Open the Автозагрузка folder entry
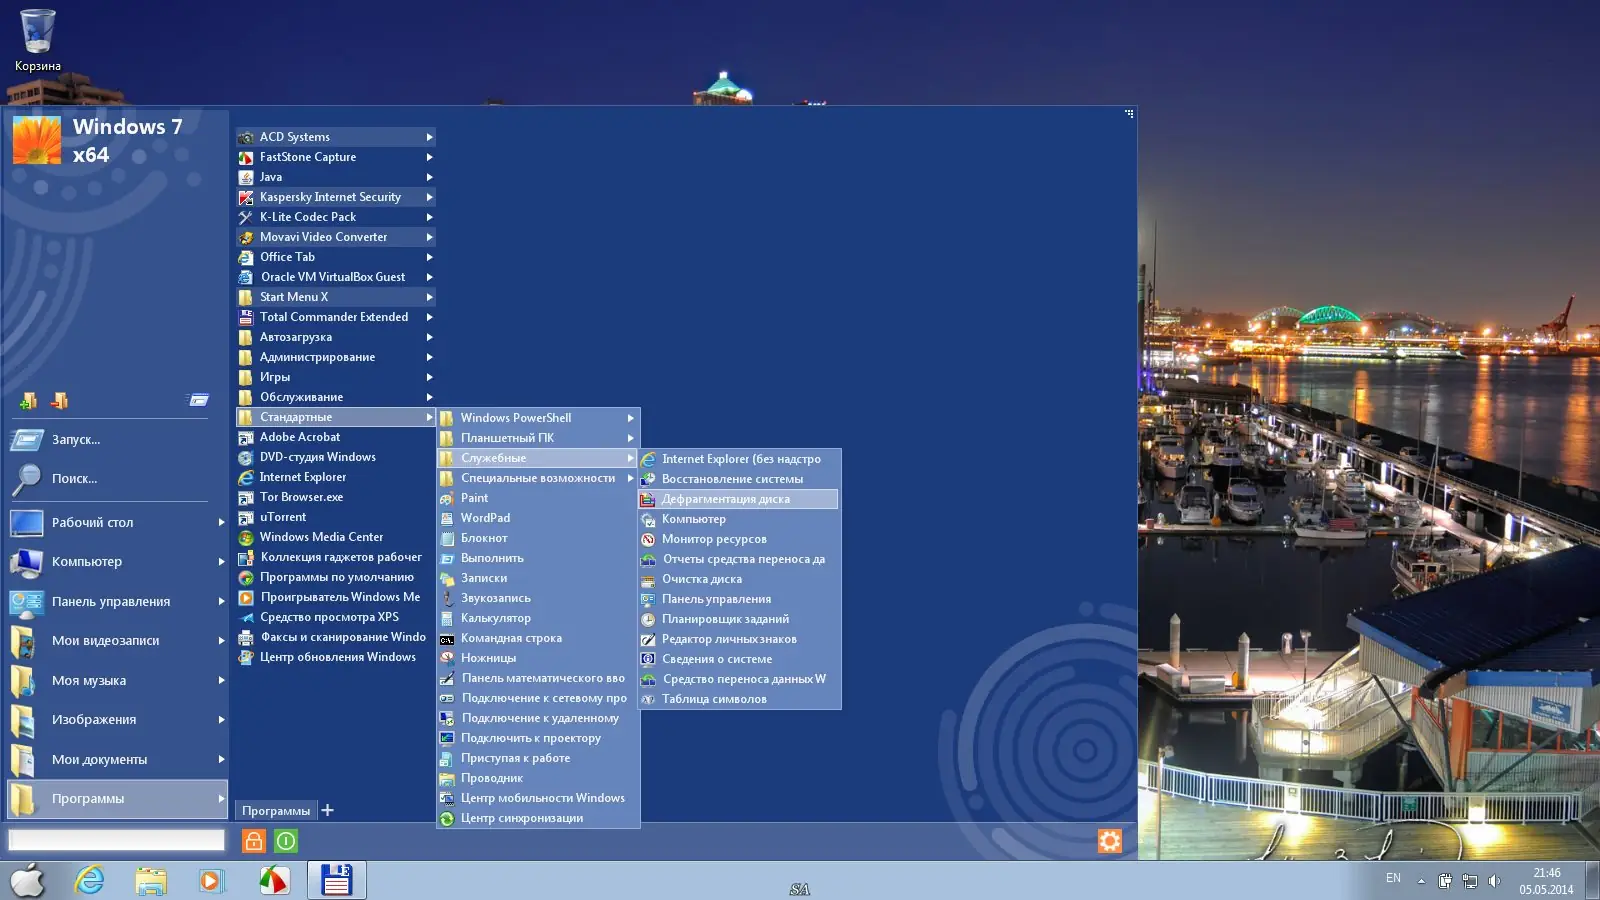Screen dimensions: 1600x900 336,337
